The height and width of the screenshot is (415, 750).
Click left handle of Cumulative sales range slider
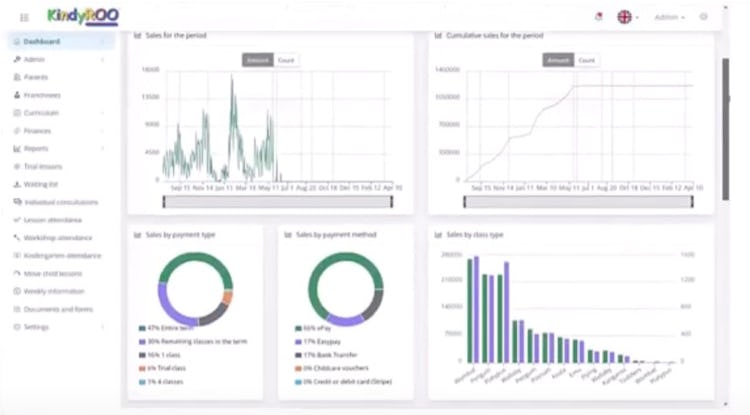pos(464,202)
